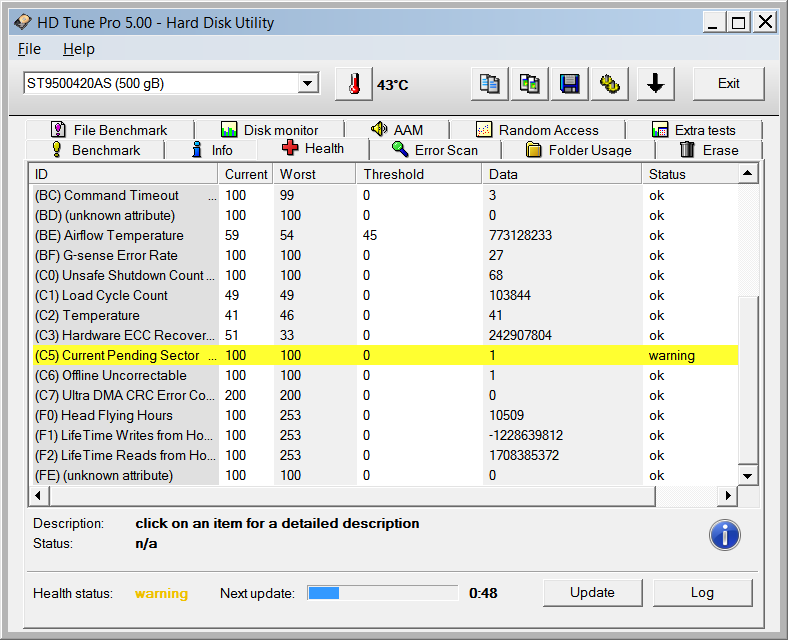
Task: Select the Health tab
Action: [x=313, y=148]
